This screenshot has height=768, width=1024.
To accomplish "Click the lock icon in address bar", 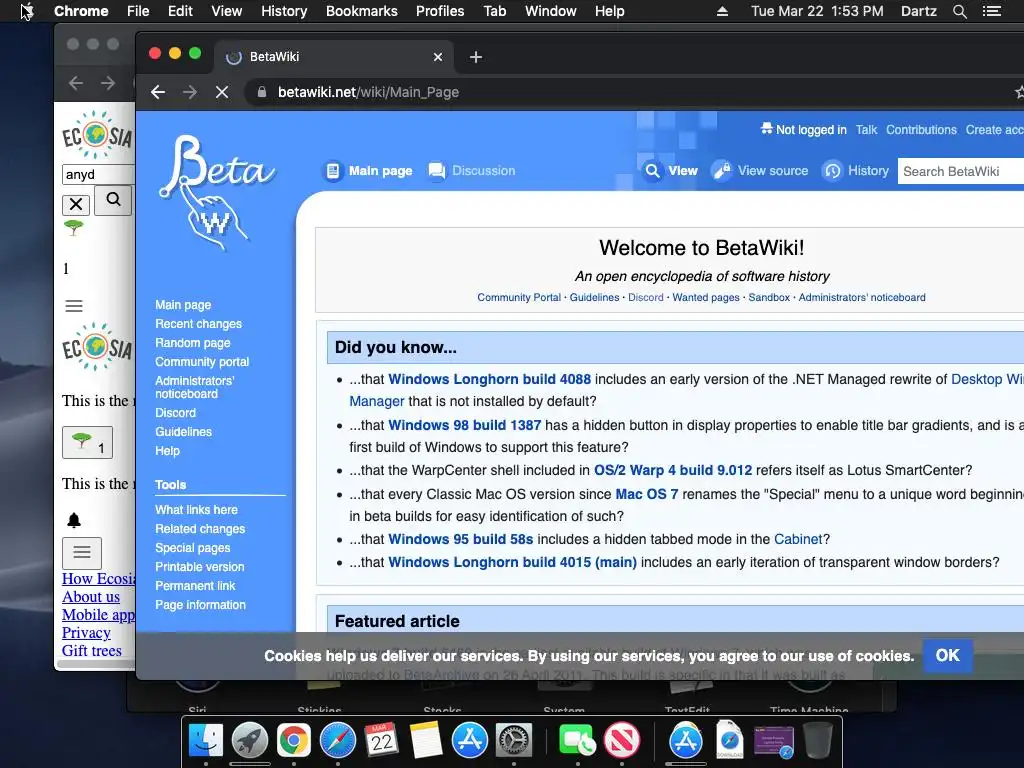I will pos(262,92).
